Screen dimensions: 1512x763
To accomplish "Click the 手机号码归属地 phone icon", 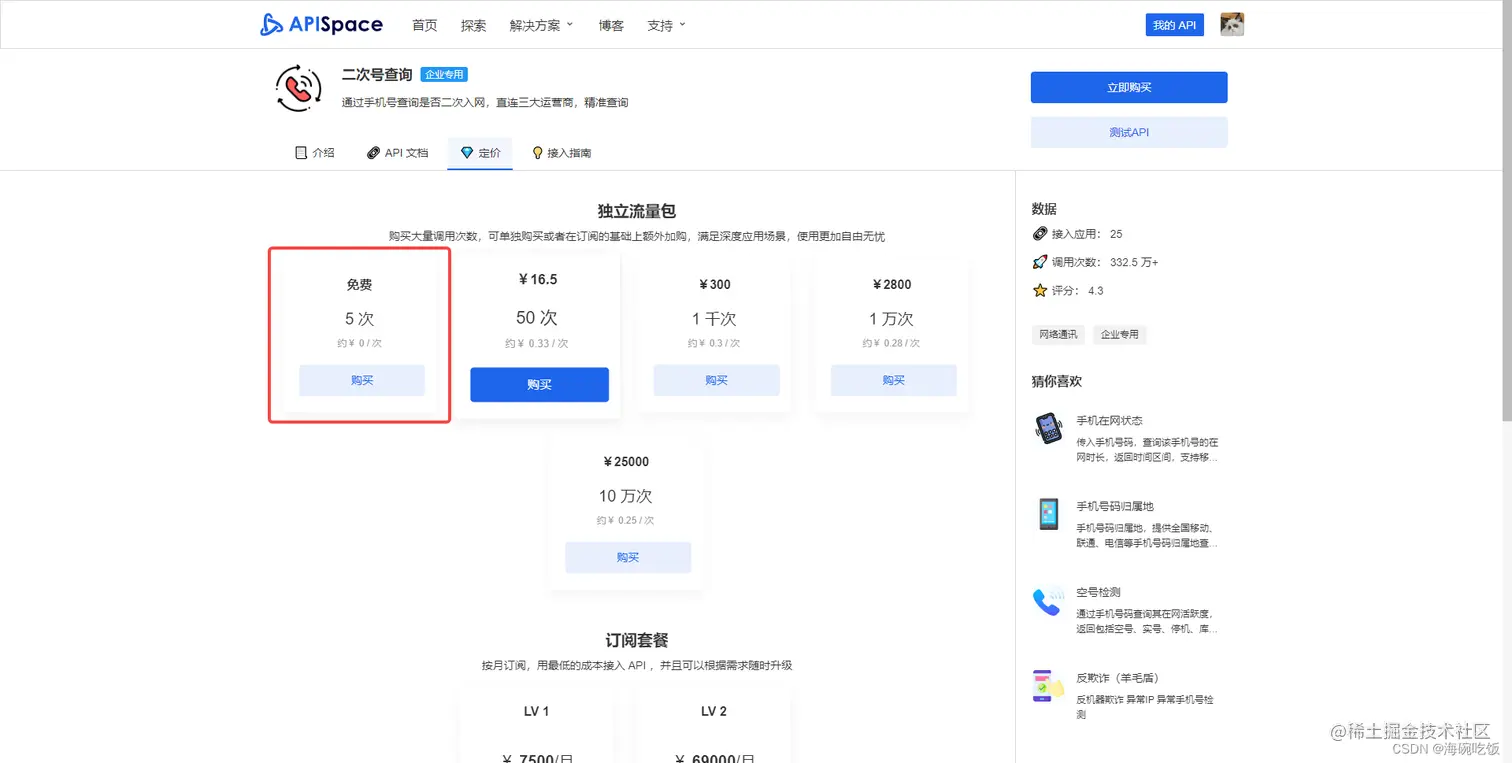I will [x=1047, y=514].
